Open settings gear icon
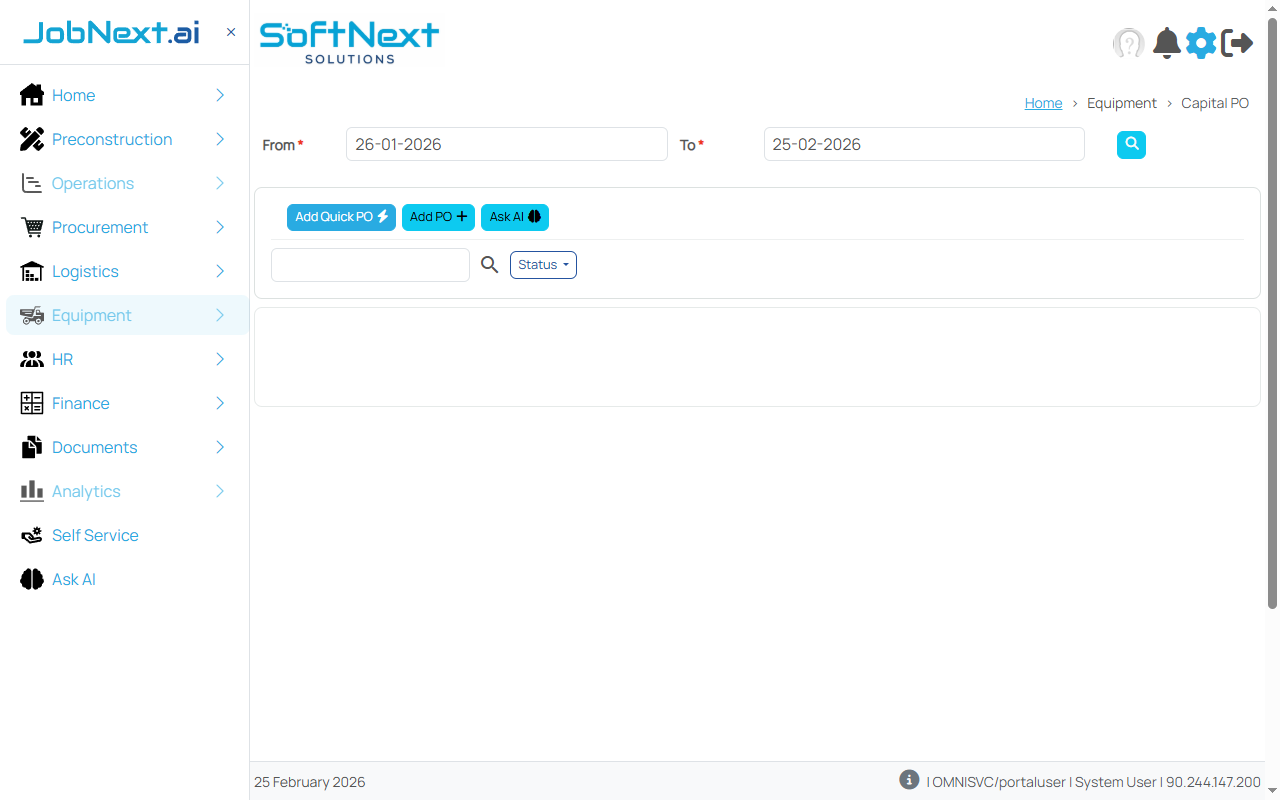The height and width of the screenshot is (800, 1280). click(1201, 43)
